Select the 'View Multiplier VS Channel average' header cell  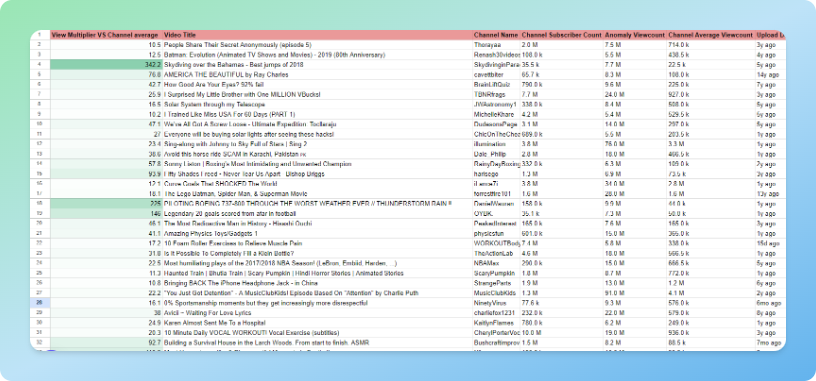106,35
